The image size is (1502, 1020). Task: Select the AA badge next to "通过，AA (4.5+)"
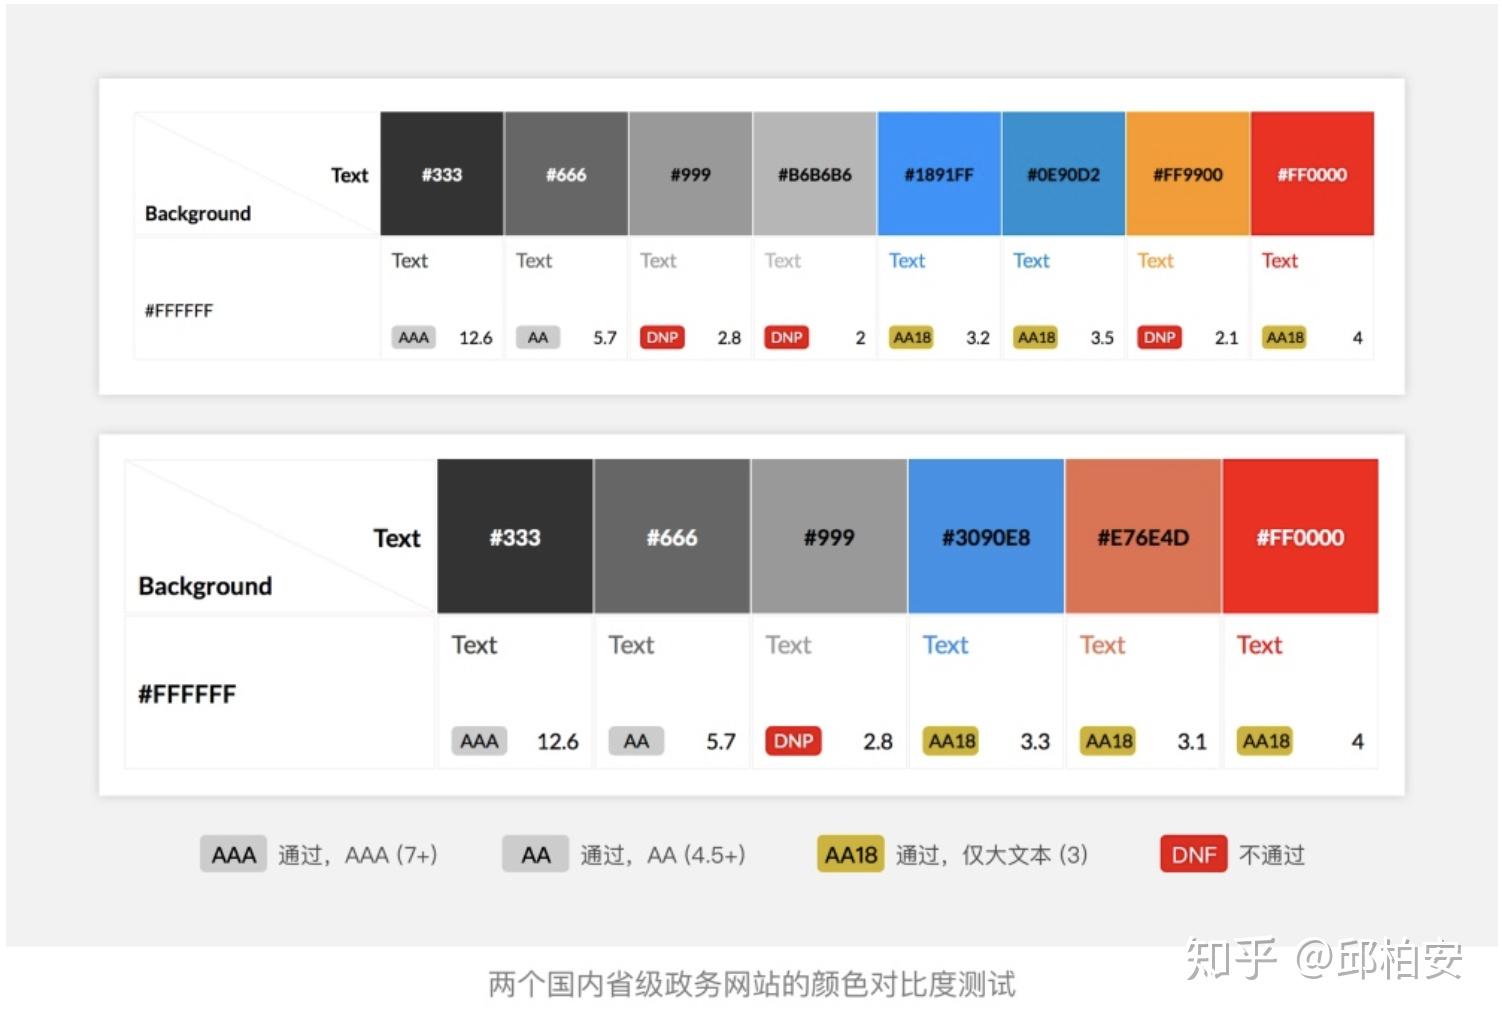pos(535,855)
